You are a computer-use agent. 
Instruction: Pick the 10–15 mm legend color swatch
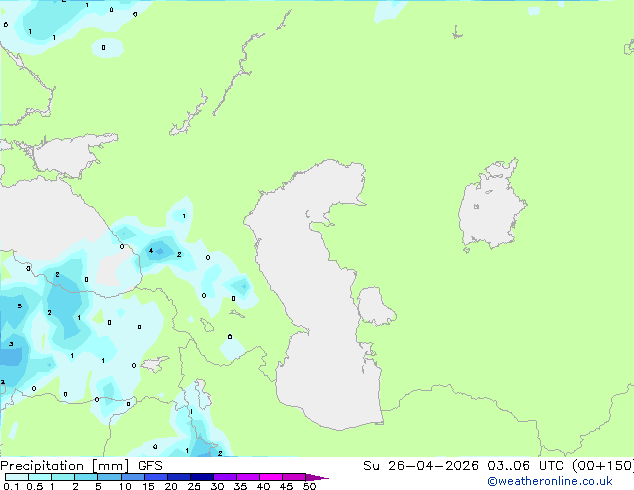click(133, 477)
